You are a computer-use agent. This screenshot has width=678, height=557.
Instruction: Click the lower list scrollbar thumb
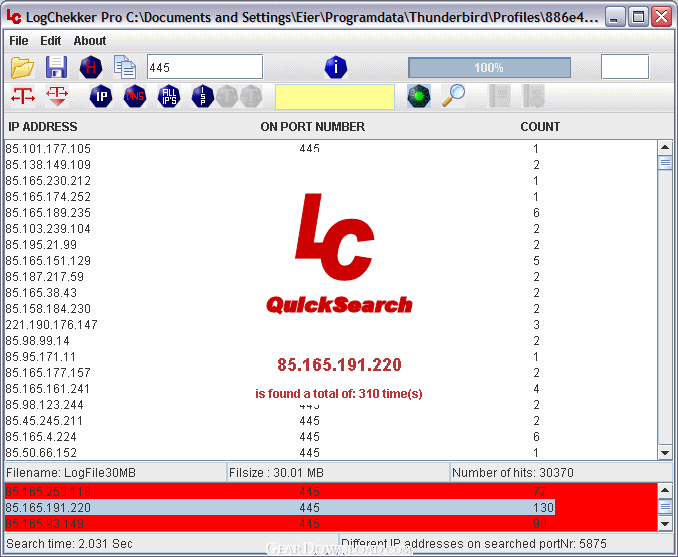[665, 506]
